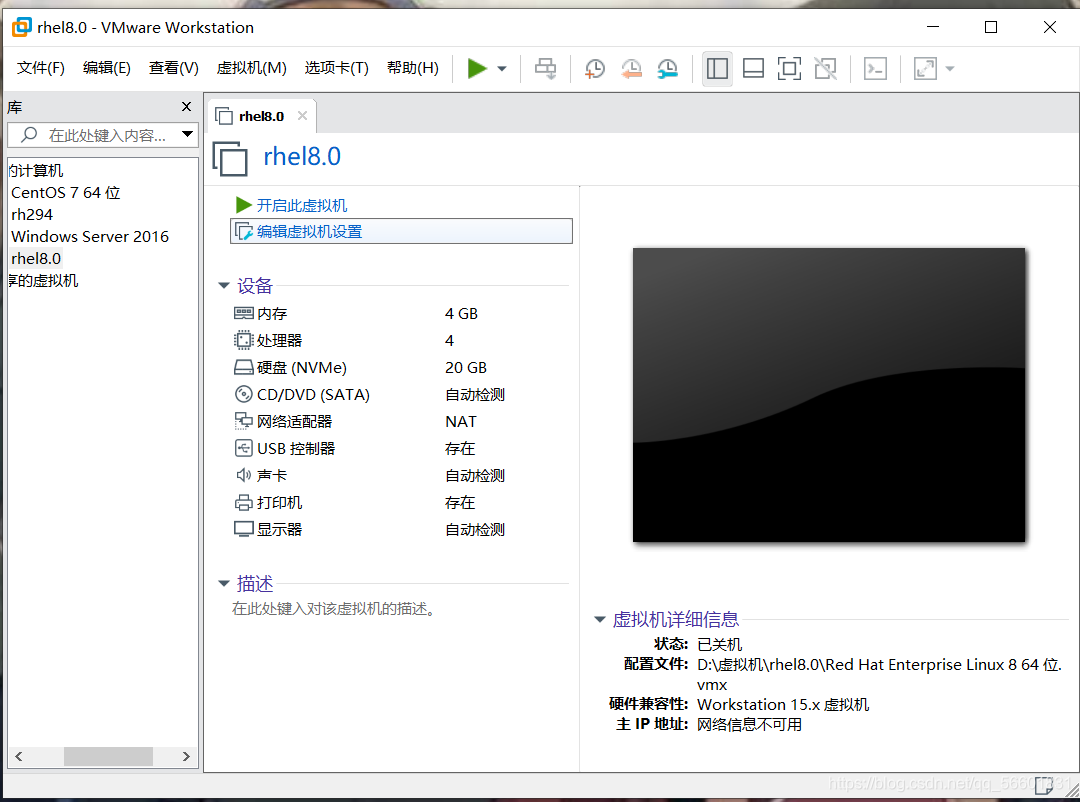Screen dimensions: 1080x802
Task: Open the console view toolbar icon
Action: (x=875, y=68)
